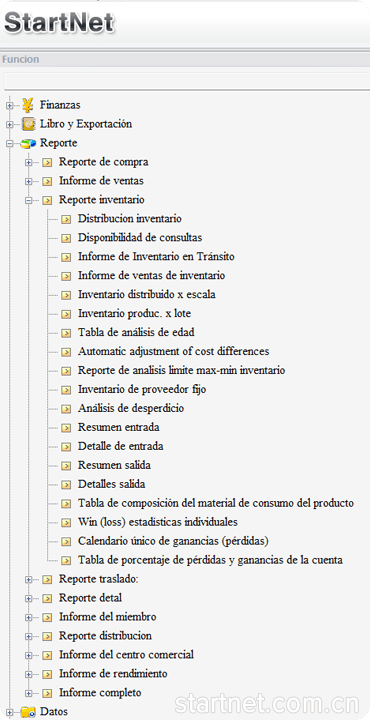Open Automatic adjustment of cost differences
370x720 pixels.
(x=174, y=351)
